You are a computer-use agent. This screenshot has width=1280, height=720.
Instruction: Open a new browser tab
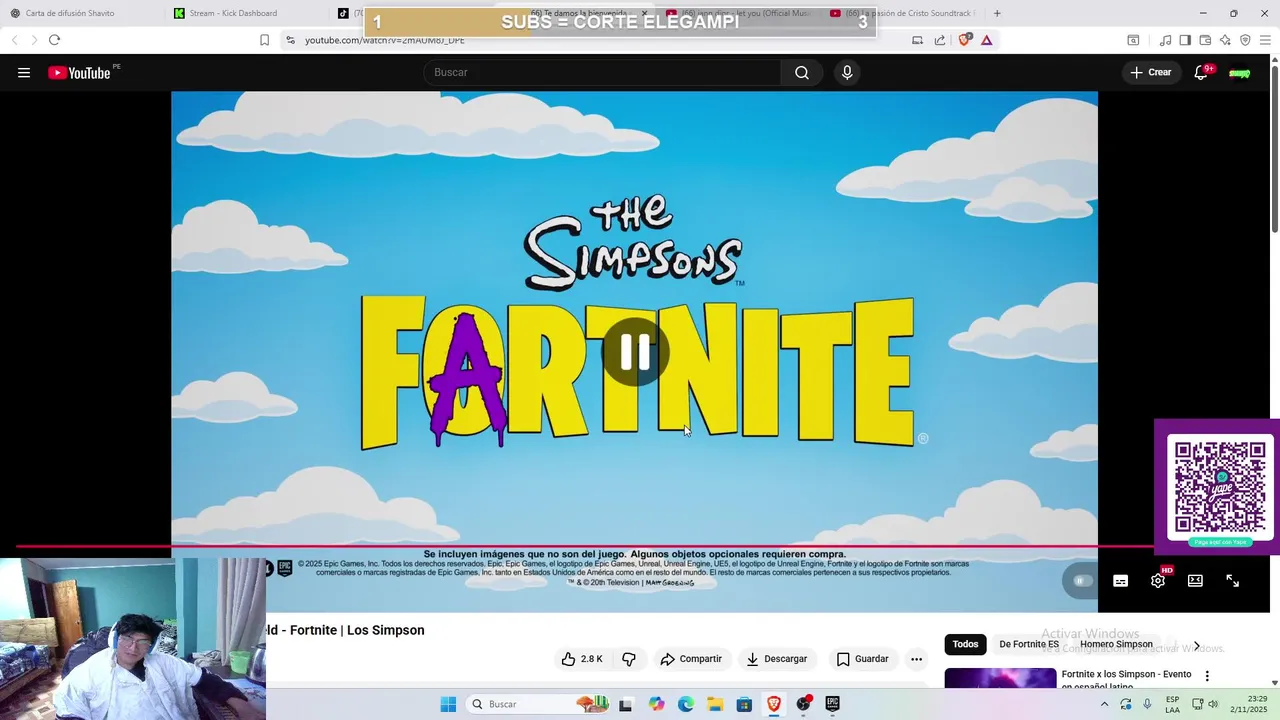point(997,13)
